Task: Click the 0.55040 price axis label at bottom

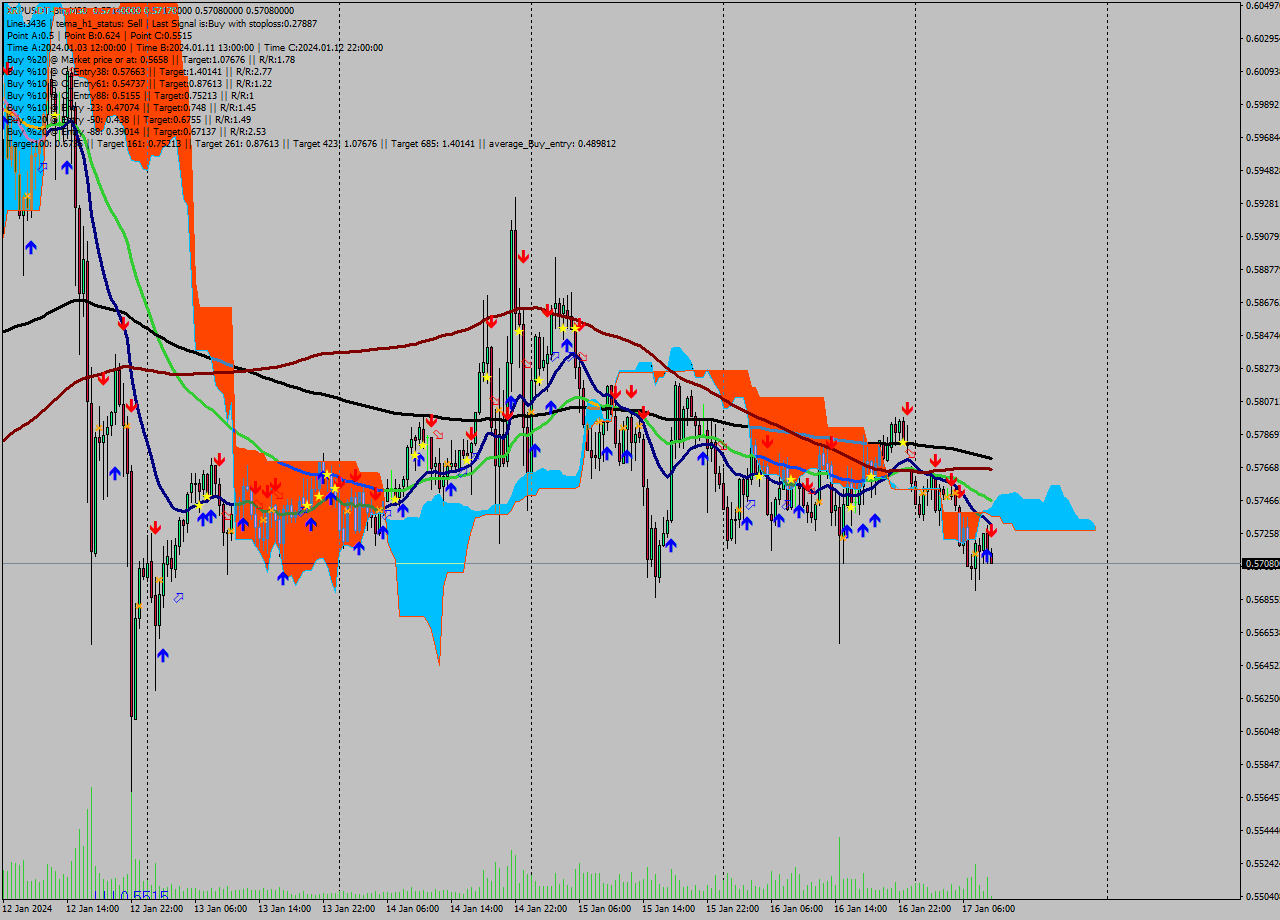Action: (x=1262, y=896)
